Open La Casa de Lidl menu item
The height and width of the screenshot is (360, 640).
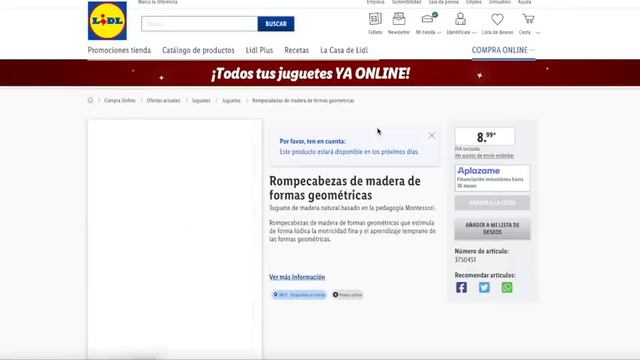(344, 50)
